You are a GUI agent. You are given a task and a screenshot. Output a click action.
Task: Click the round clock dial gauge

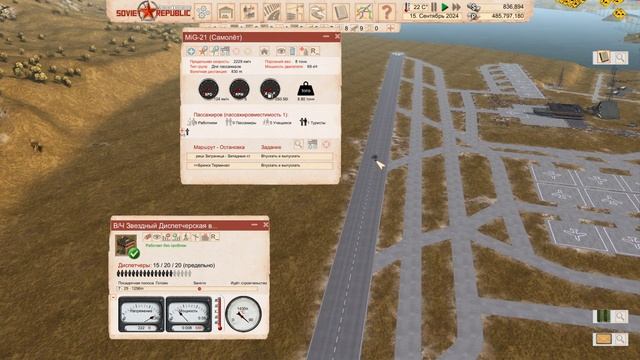[243, 313]
